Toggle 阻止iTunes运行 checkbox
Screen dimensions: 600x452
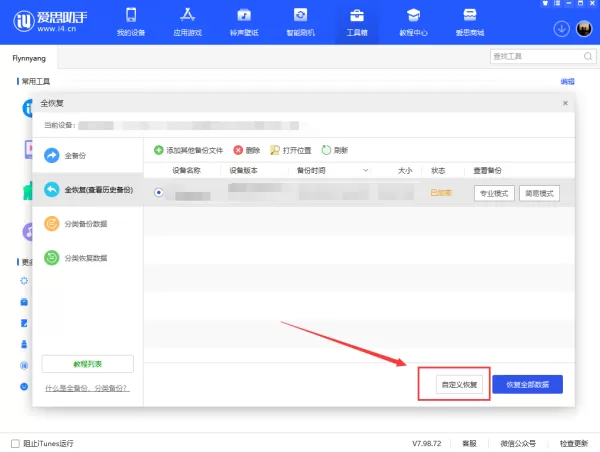pyautogui.click(x=15, y=444)
